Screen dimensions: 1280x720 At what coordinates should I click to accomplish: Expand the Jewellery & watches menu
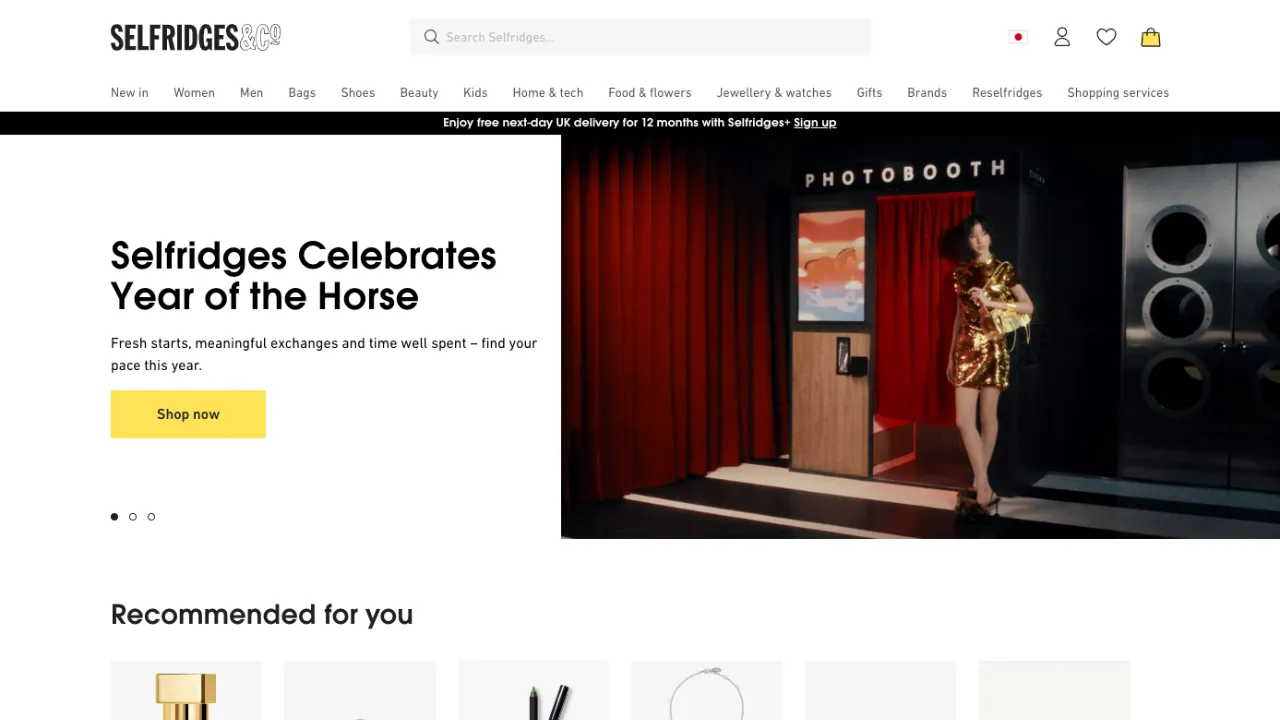[773, 93]
